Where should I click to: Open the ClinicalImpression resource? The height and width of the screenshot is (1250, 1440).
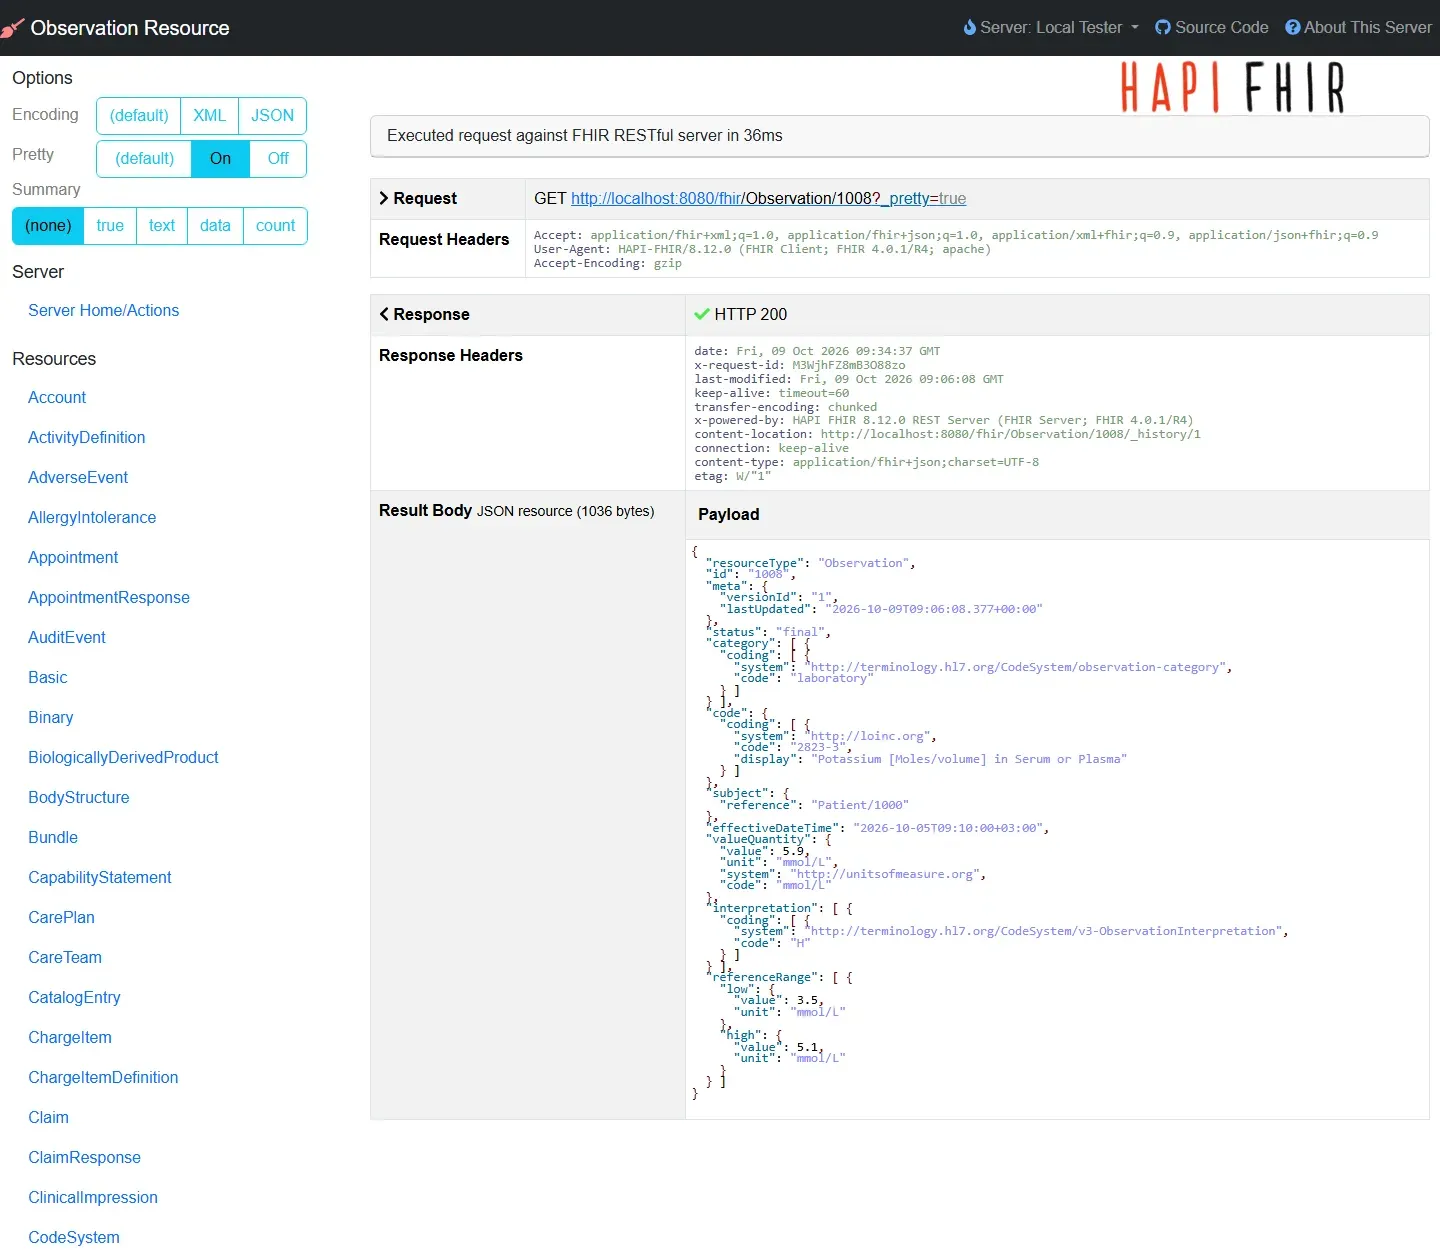pos(93,1198)
